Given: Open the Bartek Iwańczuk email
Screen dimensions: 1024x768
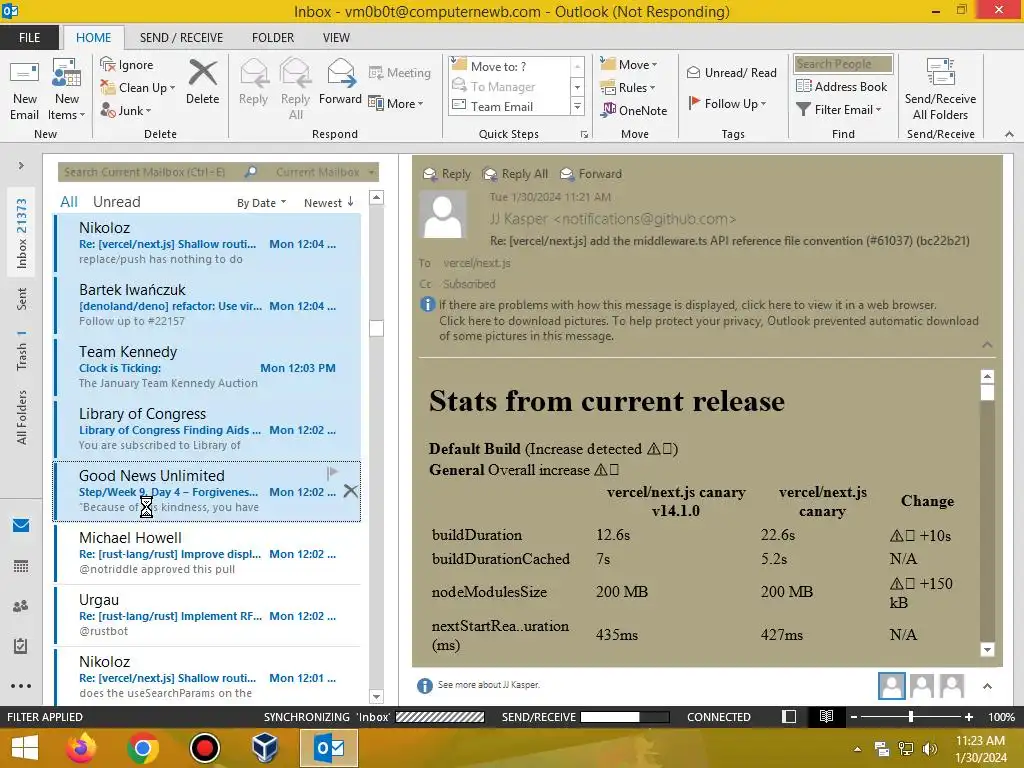Looking at the screenshot, I should 208,305.
